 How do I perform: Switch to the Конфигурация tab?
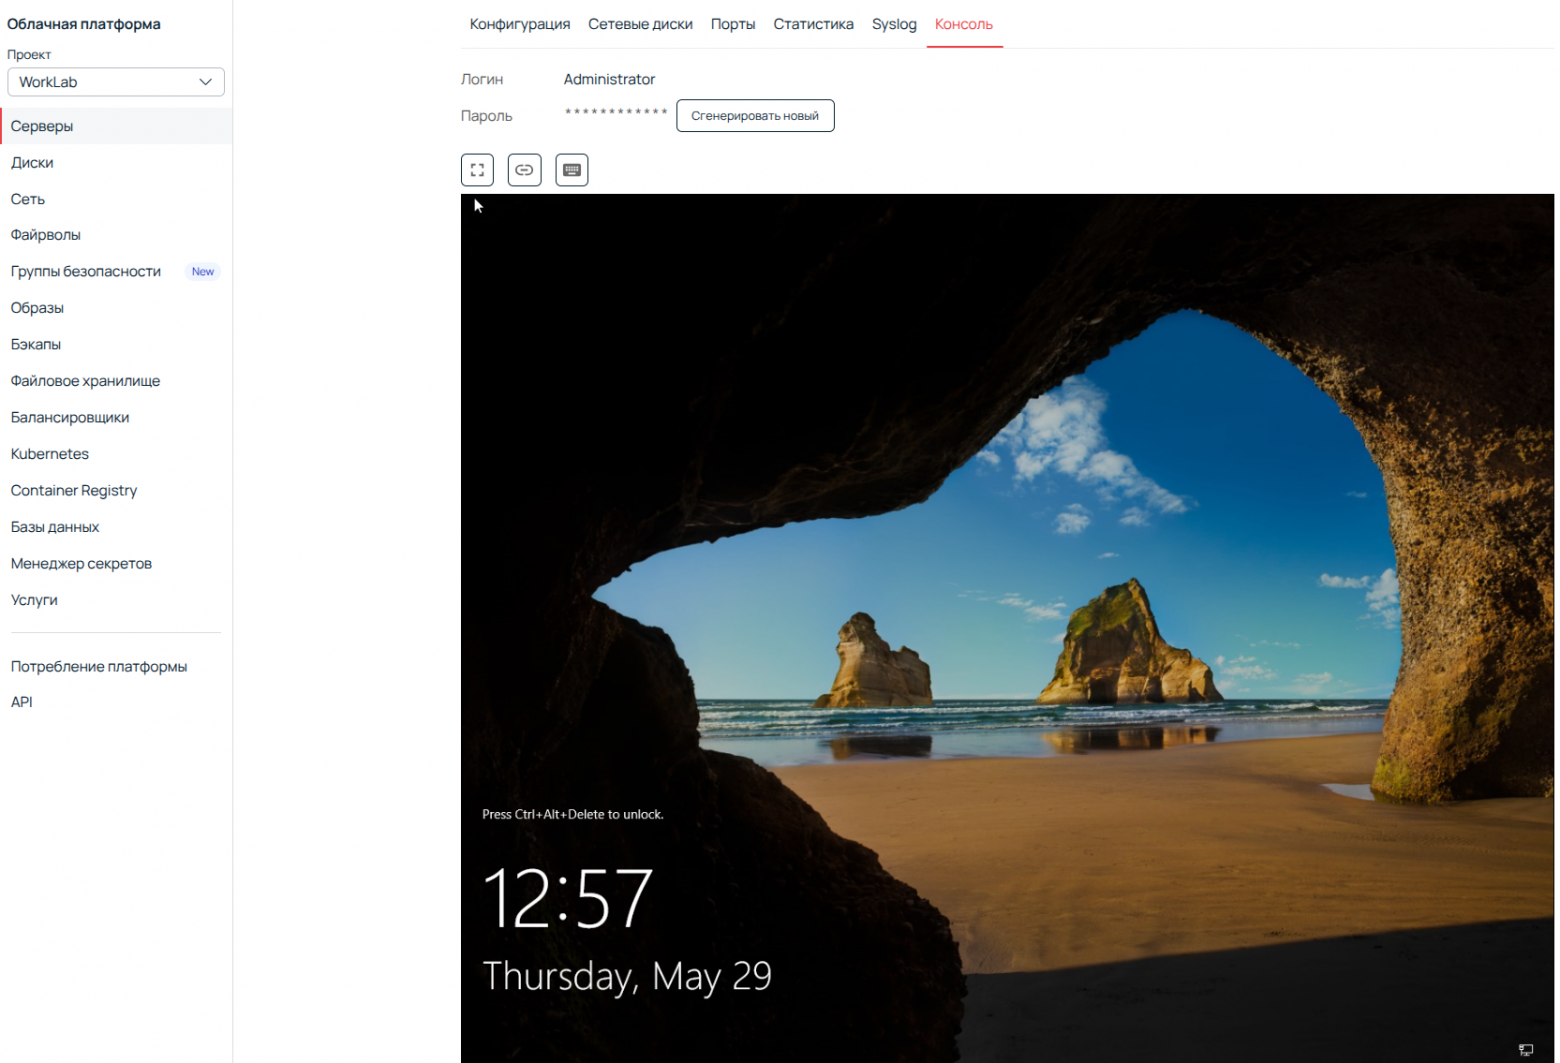[x=520, y=24]
